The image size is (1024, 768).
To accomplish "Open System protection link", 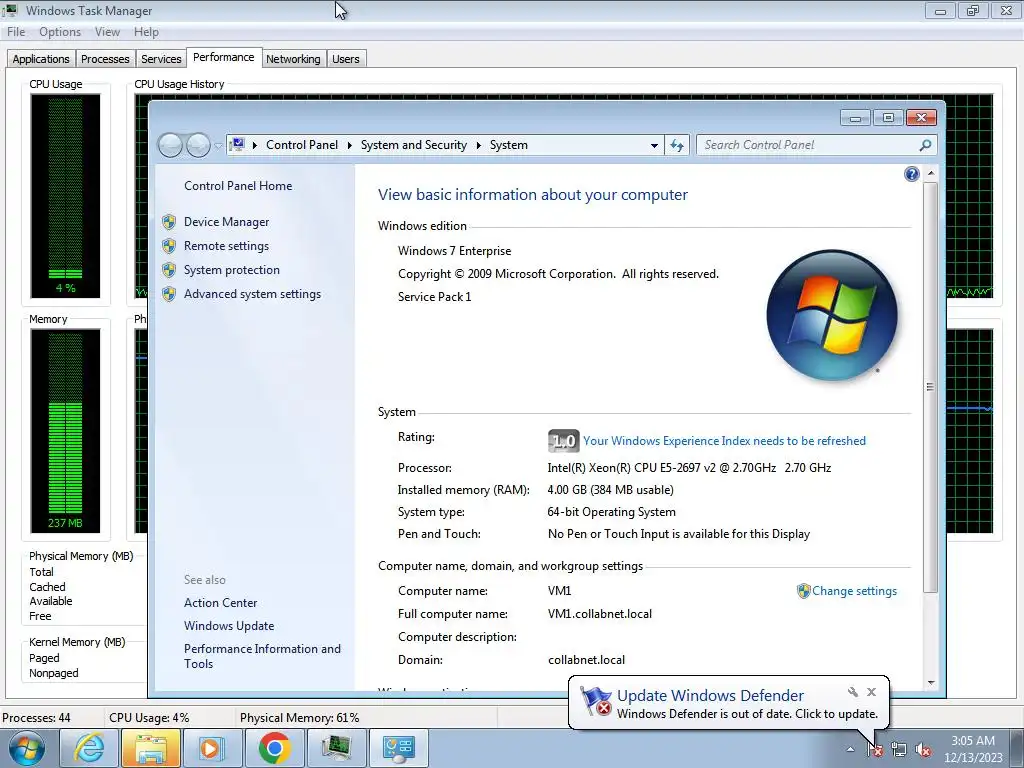I will click(231, 270).
